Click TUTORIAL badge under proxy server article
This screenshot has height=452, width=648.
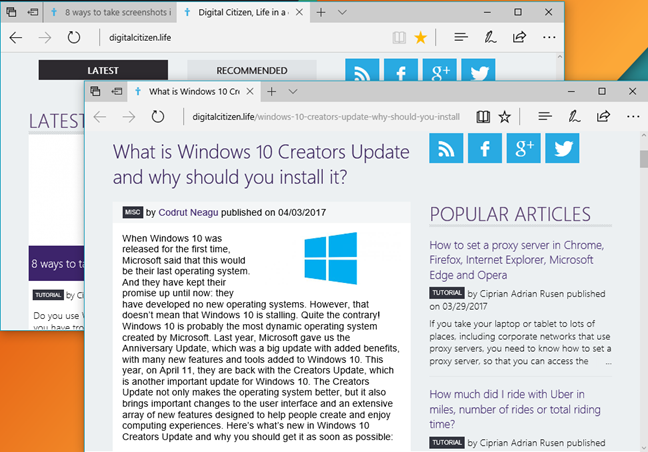pyautogui.click(x=447, y=293)
